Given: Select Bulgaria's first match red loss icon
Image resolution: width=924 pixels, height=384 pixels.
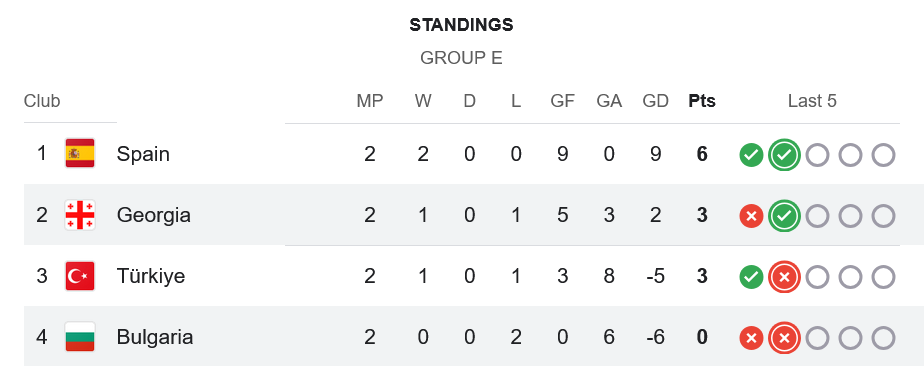Looking at the screenshot, I should click(751, 339).
